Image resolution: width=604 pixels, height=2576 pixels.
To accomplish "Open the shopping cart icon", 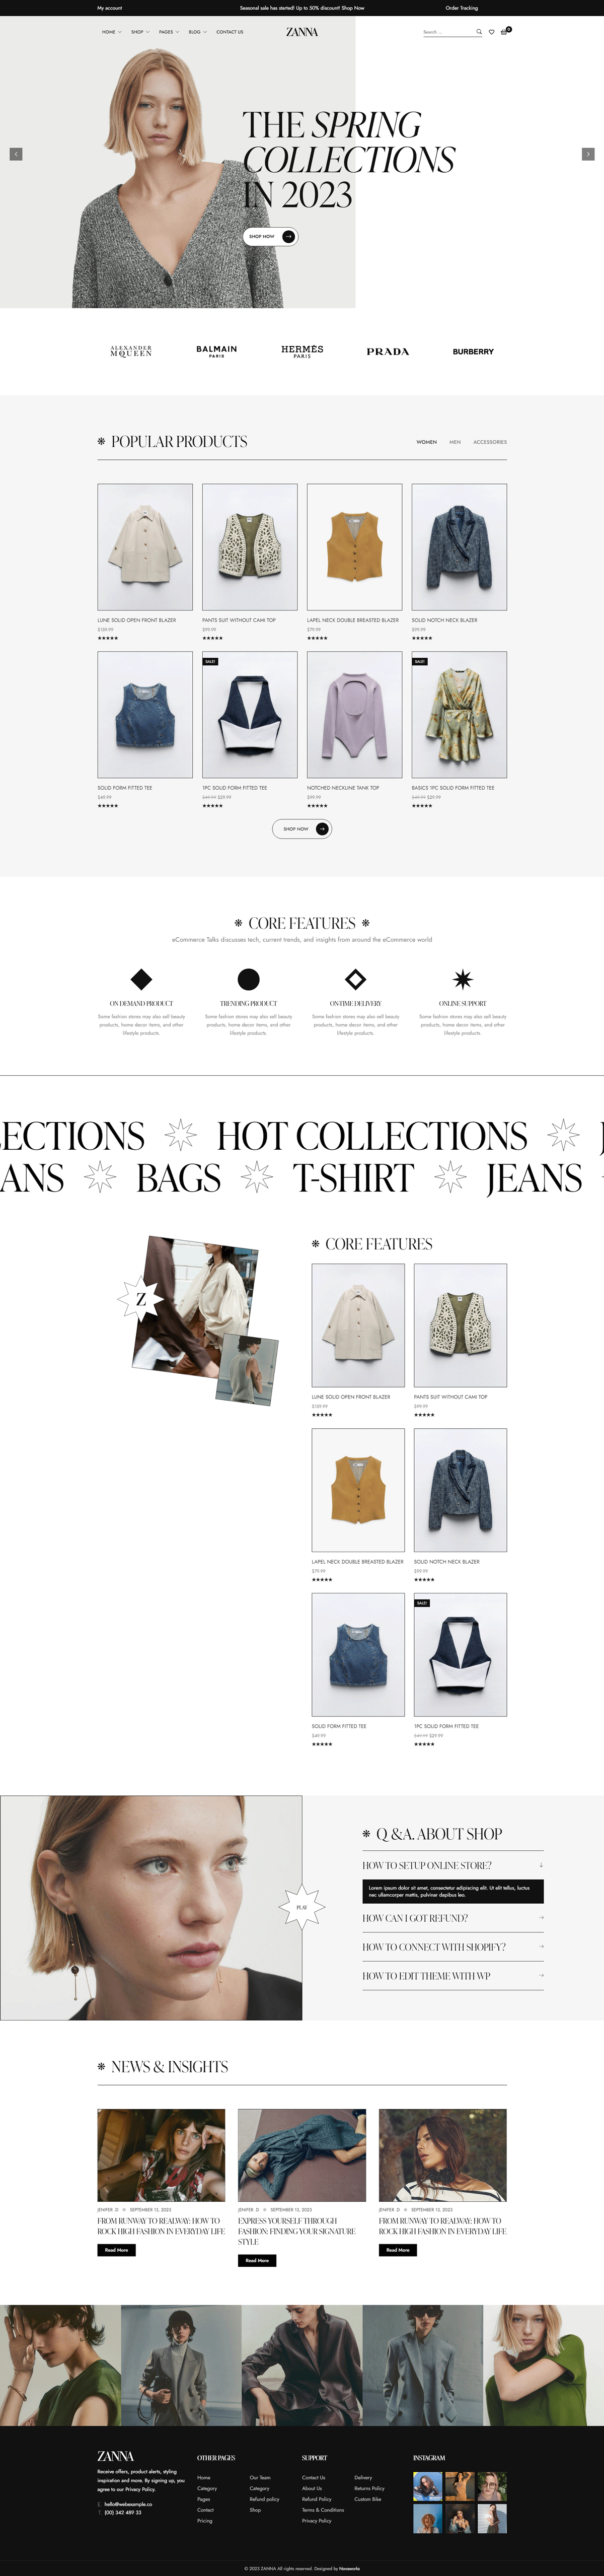I will click(504, 32).
